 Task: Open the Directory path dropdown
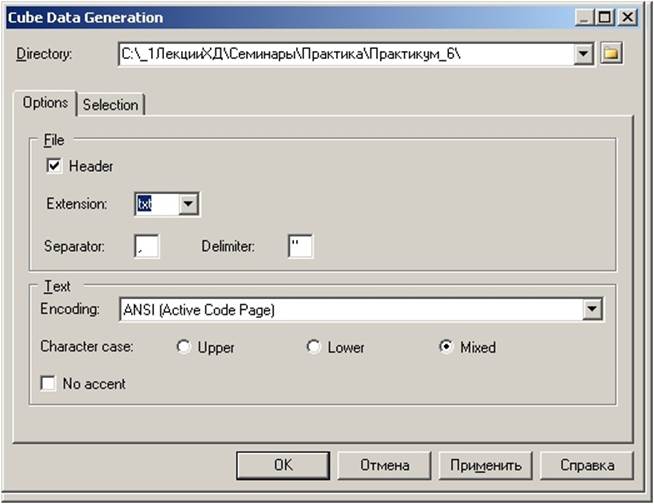point(583,54)
